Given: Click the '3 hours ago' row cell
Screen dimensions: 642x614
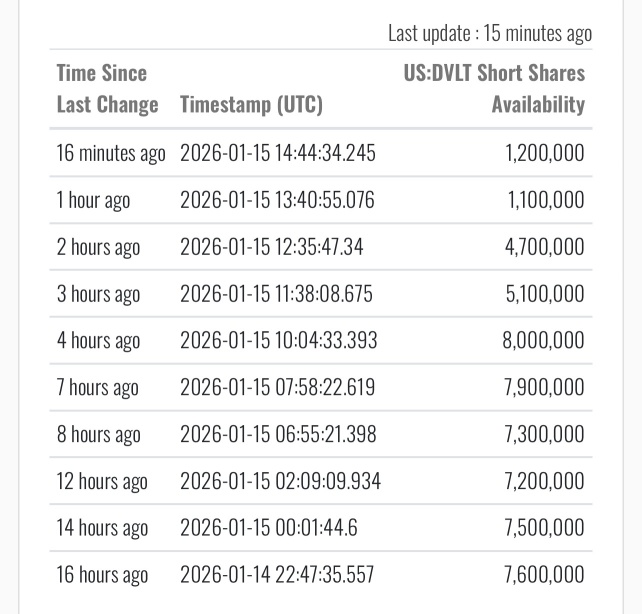Looking at the screenshot, I should pyautogui.click(x=98, y=294).
